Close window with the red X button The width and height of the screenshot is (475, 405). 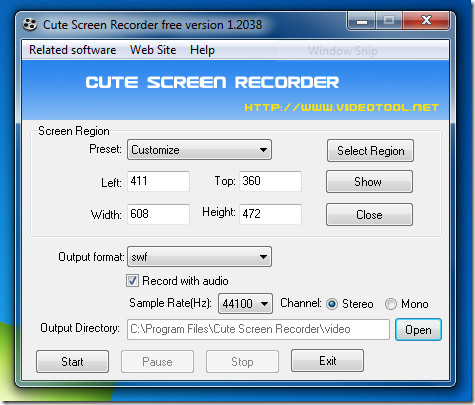tap(426, 21)
